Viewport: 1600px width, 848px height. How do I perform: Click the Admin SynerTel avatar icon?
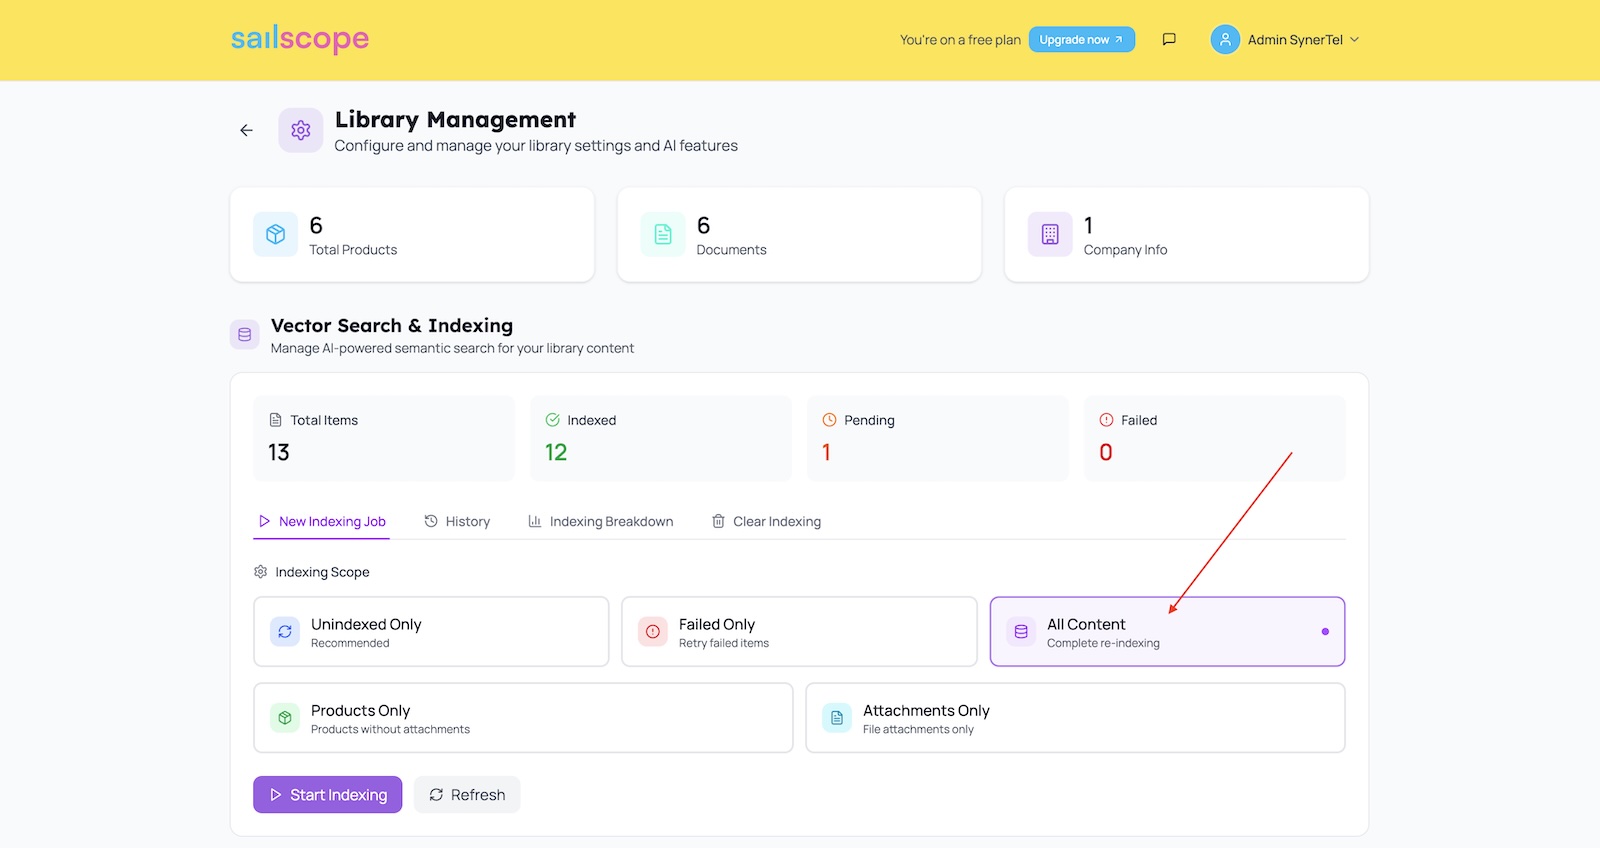click(1224, 40)
